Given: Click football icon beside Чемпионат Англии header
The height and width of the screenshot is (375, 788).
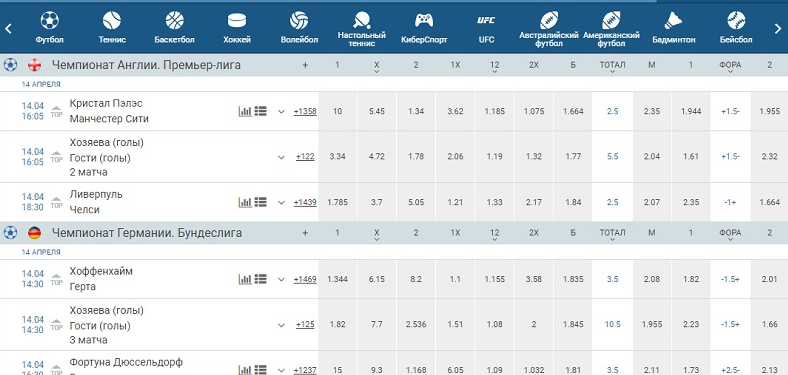Looking at the screenshot, I should point(10,65).
